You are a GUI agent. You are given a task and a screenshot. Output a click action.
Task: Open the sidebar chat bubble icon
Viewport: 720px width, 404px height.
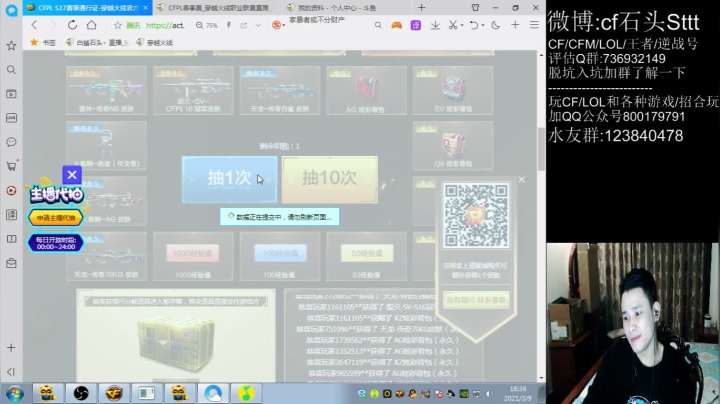pyautogui.click(x=11, y=142)
